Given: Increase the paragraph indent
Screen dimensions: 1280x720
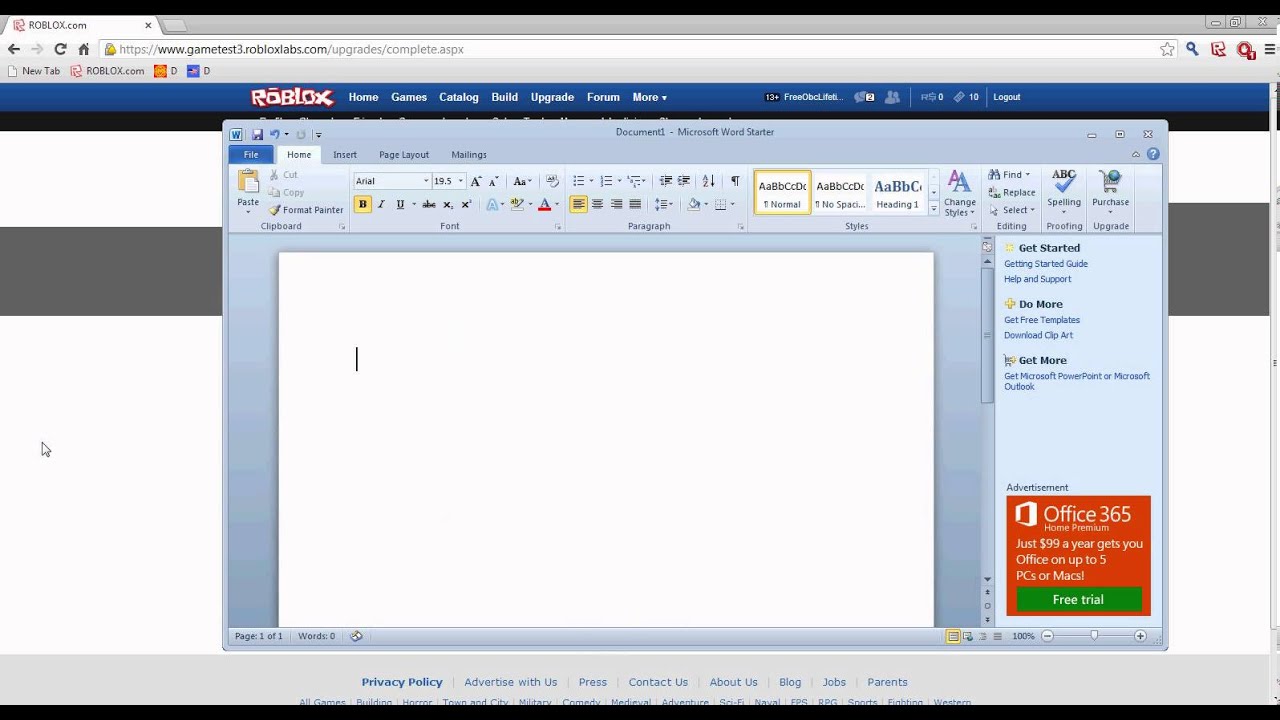Looking at the screenshot, I should pos(684,181).
